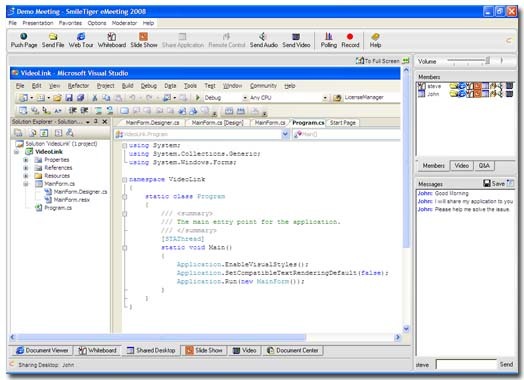Expand the References tree node

(26, 168)
